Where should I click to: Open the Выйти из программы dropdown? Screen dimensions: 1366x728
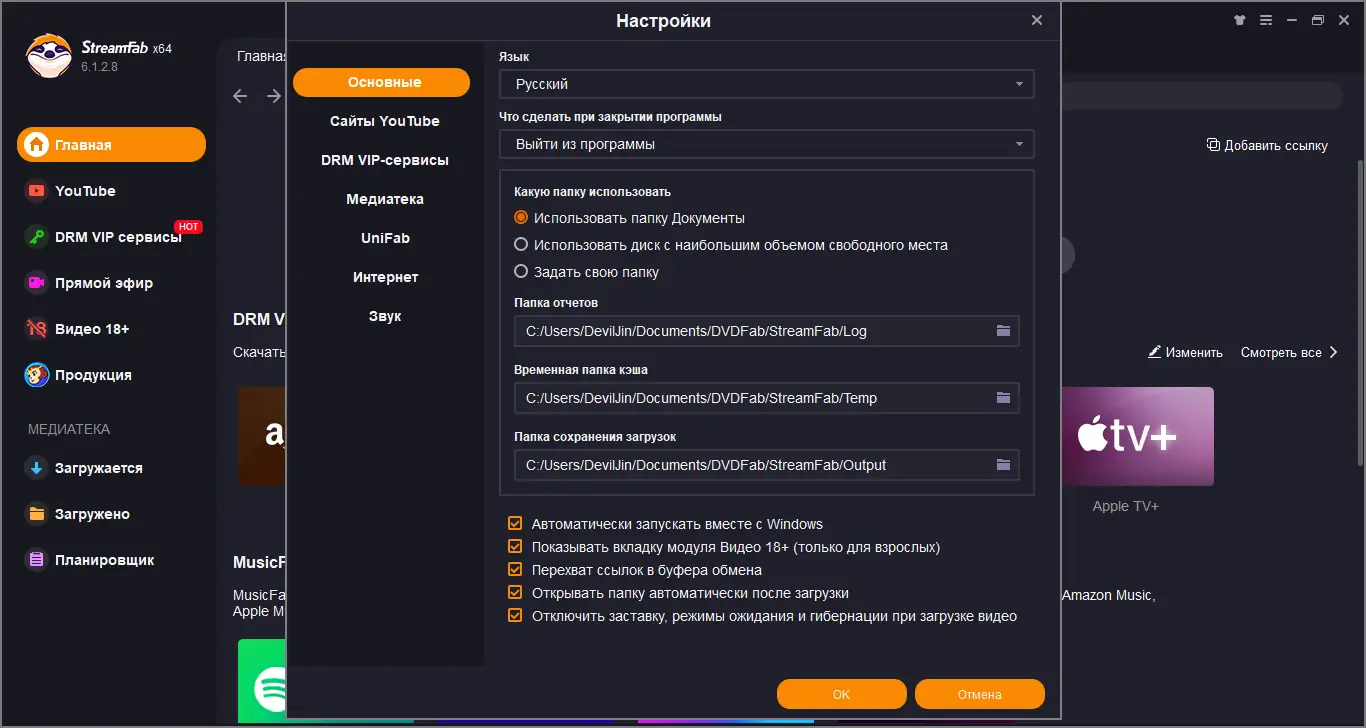(x=766, y=144)
